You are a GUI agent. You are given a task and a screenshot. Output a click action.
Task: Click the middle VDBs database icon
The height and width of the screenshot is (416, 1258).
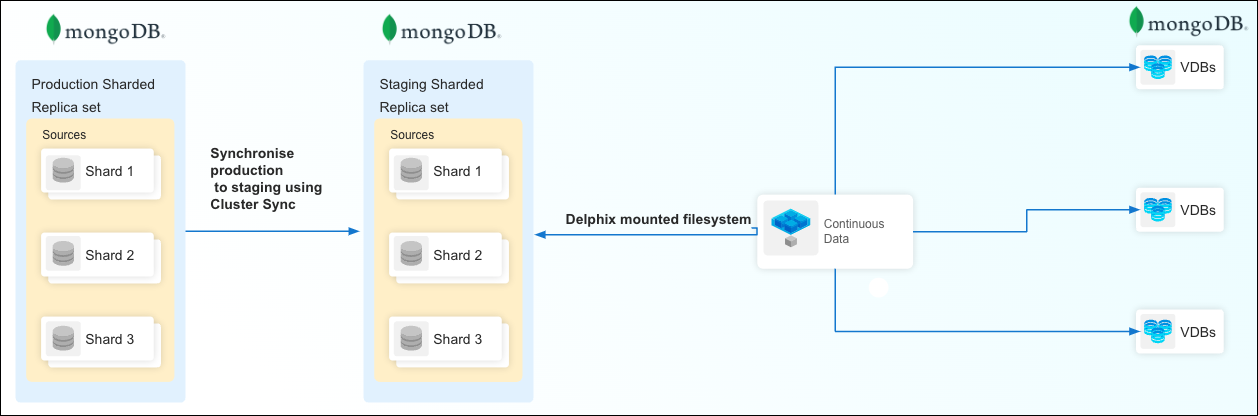coord(1157,210)
